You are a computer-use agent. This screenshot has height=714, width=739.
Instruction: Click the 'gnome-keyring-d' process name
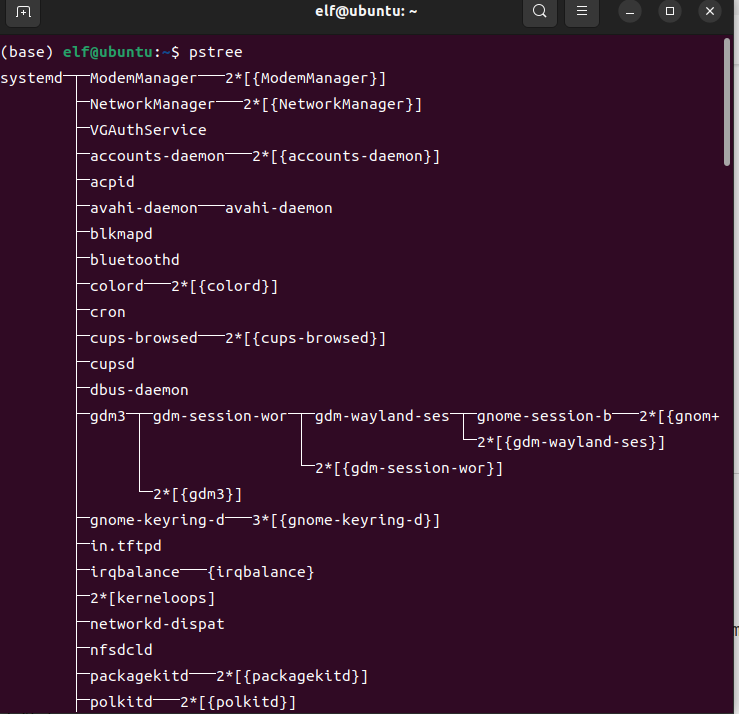click(157, 520)
